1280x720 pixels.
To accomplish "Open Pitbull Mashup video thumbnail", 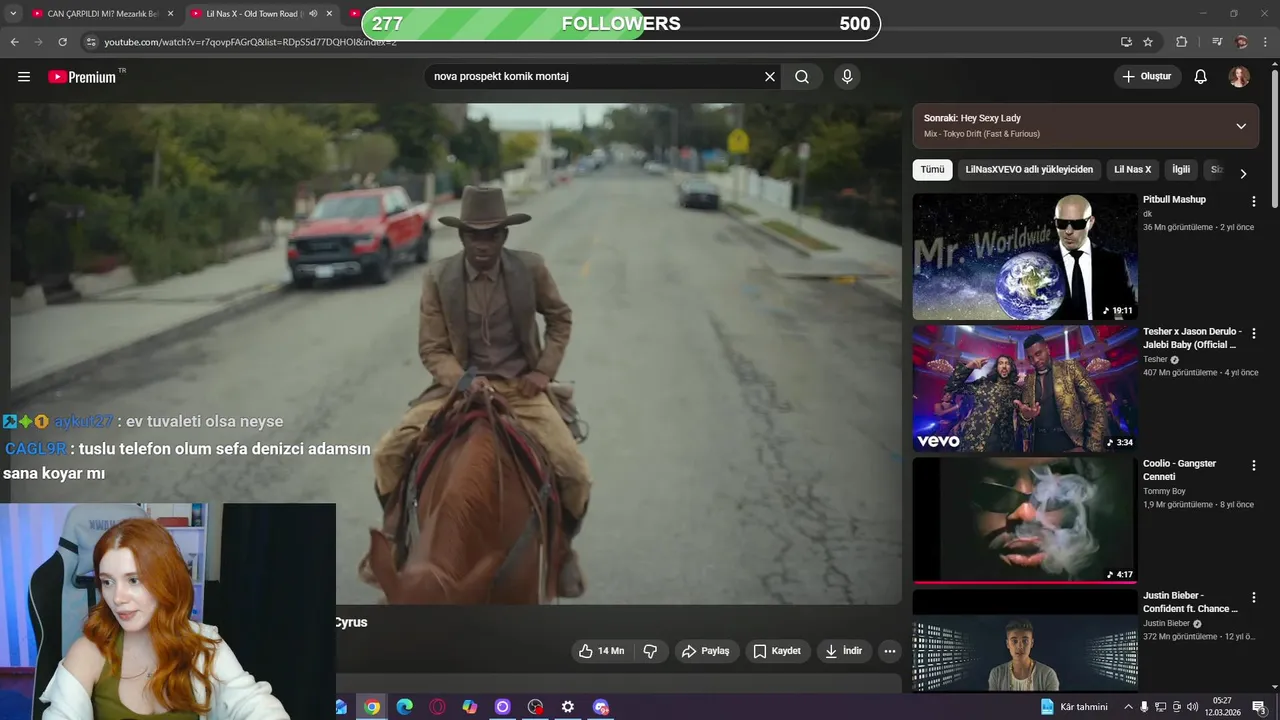I will 1025,256.
